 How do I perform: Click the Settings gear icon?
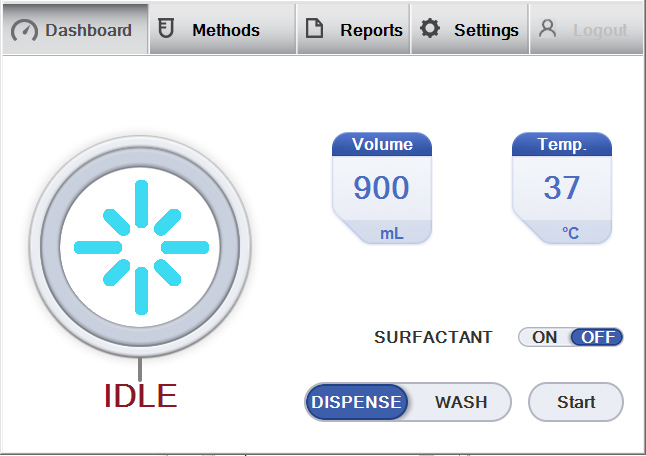tap(430, 29)
